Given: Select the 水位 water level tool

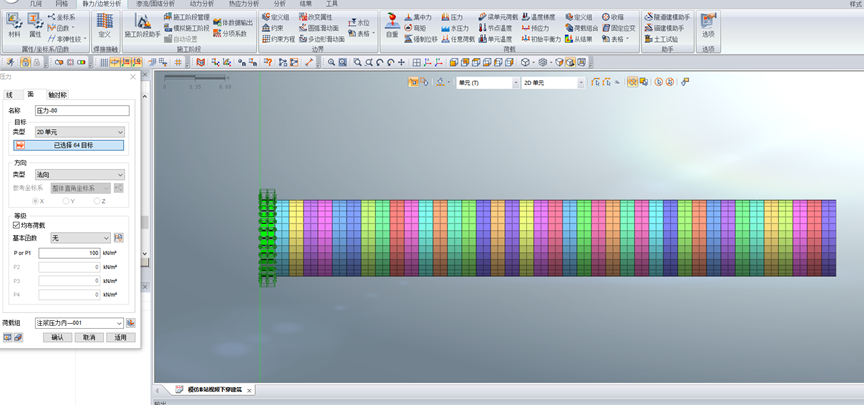Looking at the screenshot, I should click(359, 23).
